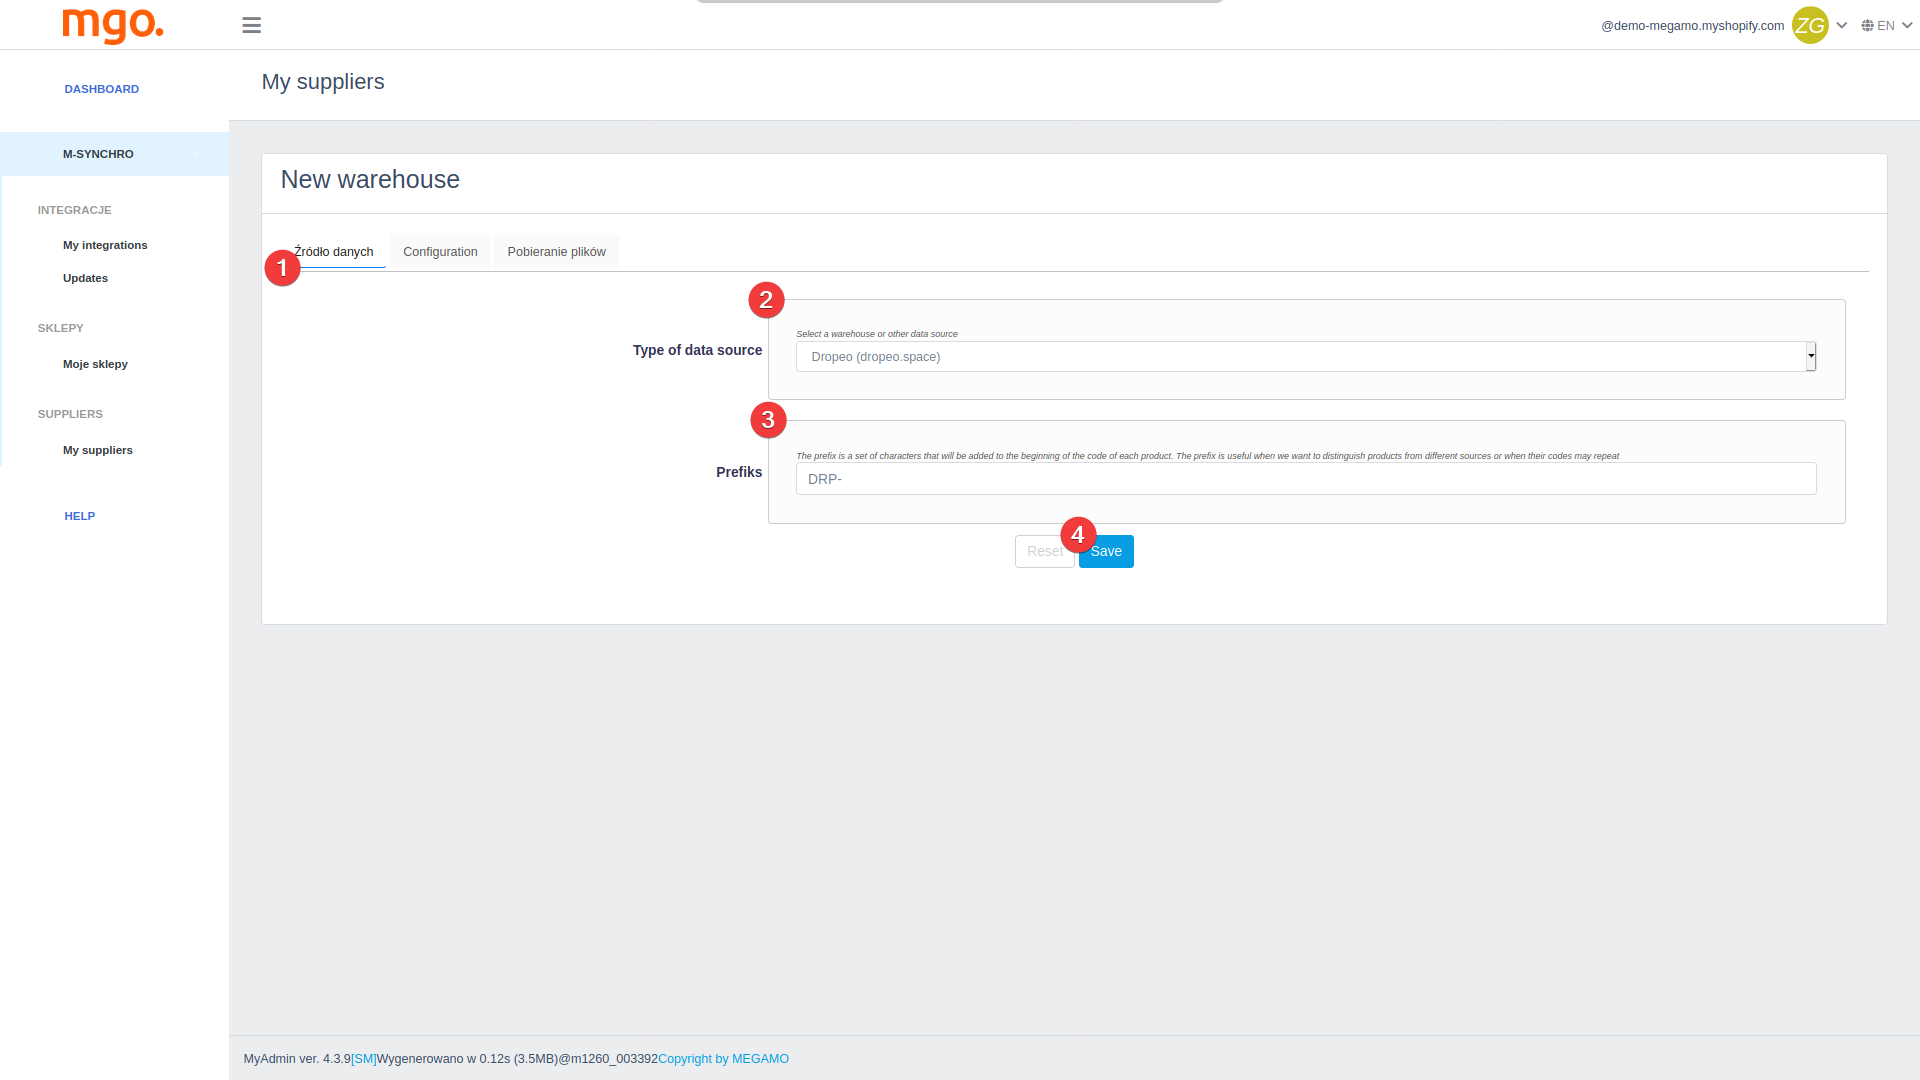Open the Updates page
Viewport: 1920px width, 1080px height.
[x=85, y=278]
